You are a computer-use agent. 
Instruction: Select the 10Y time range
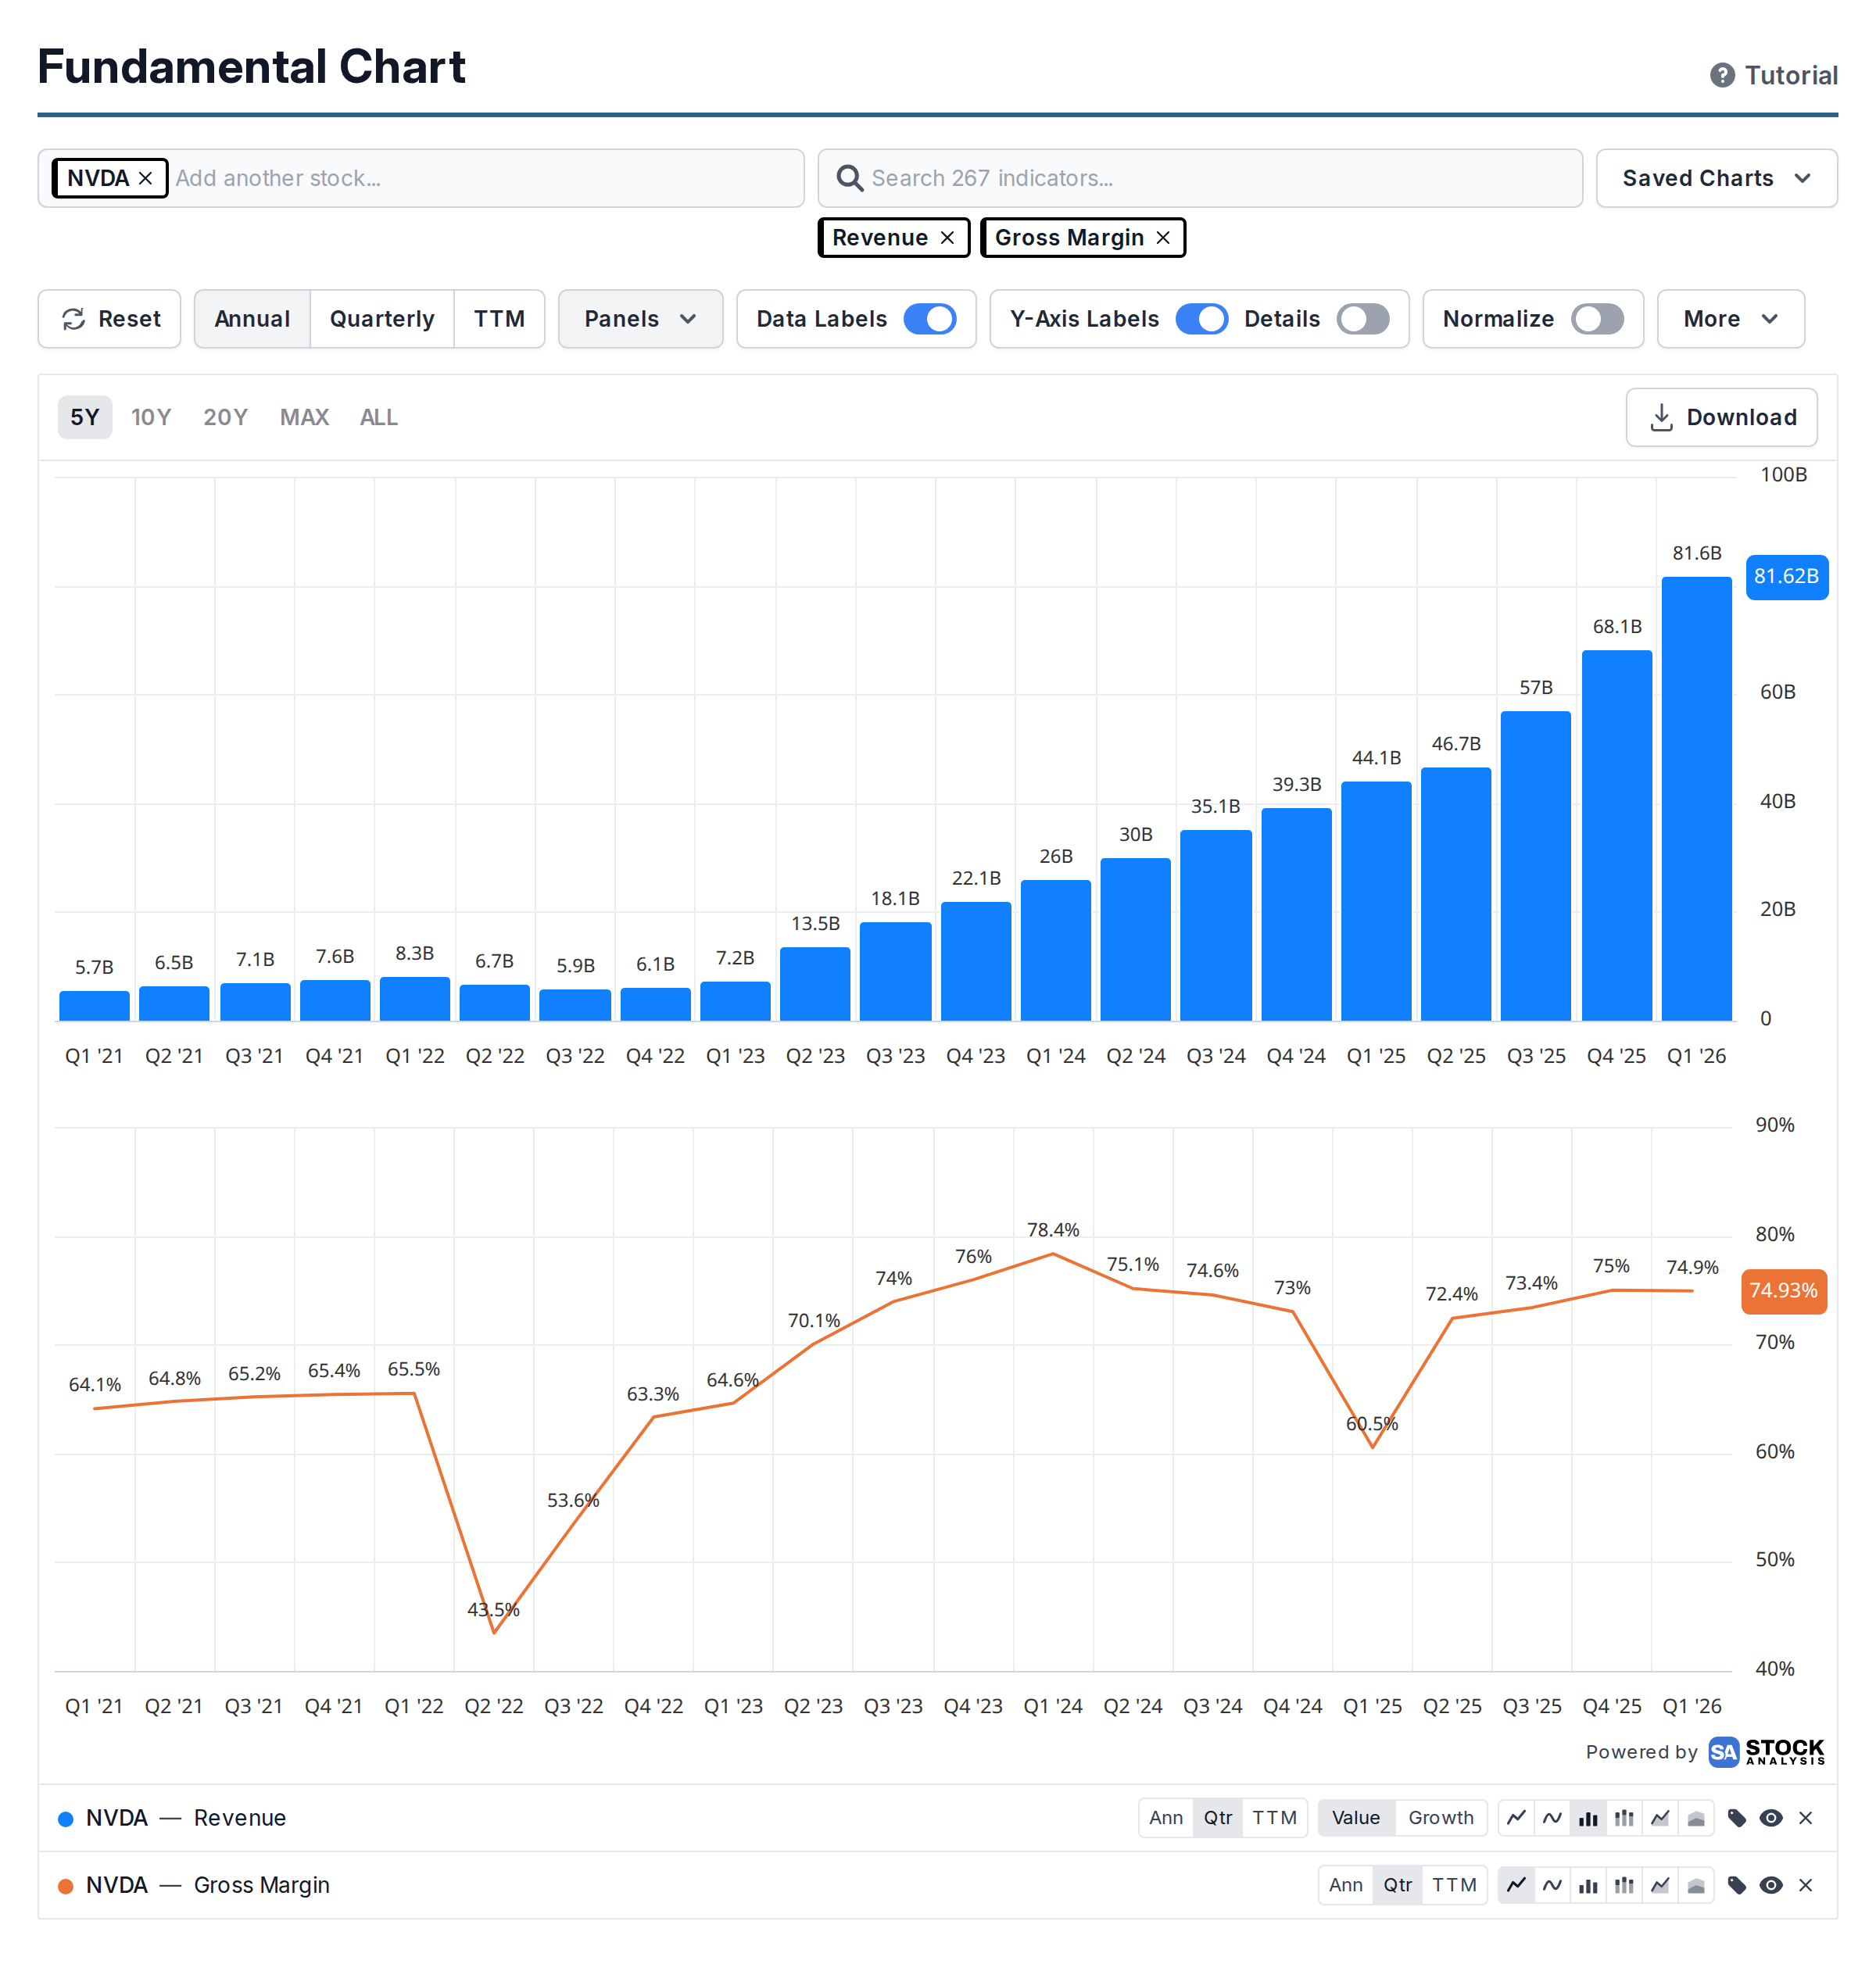pyautogui.click(x=151, y=417)
